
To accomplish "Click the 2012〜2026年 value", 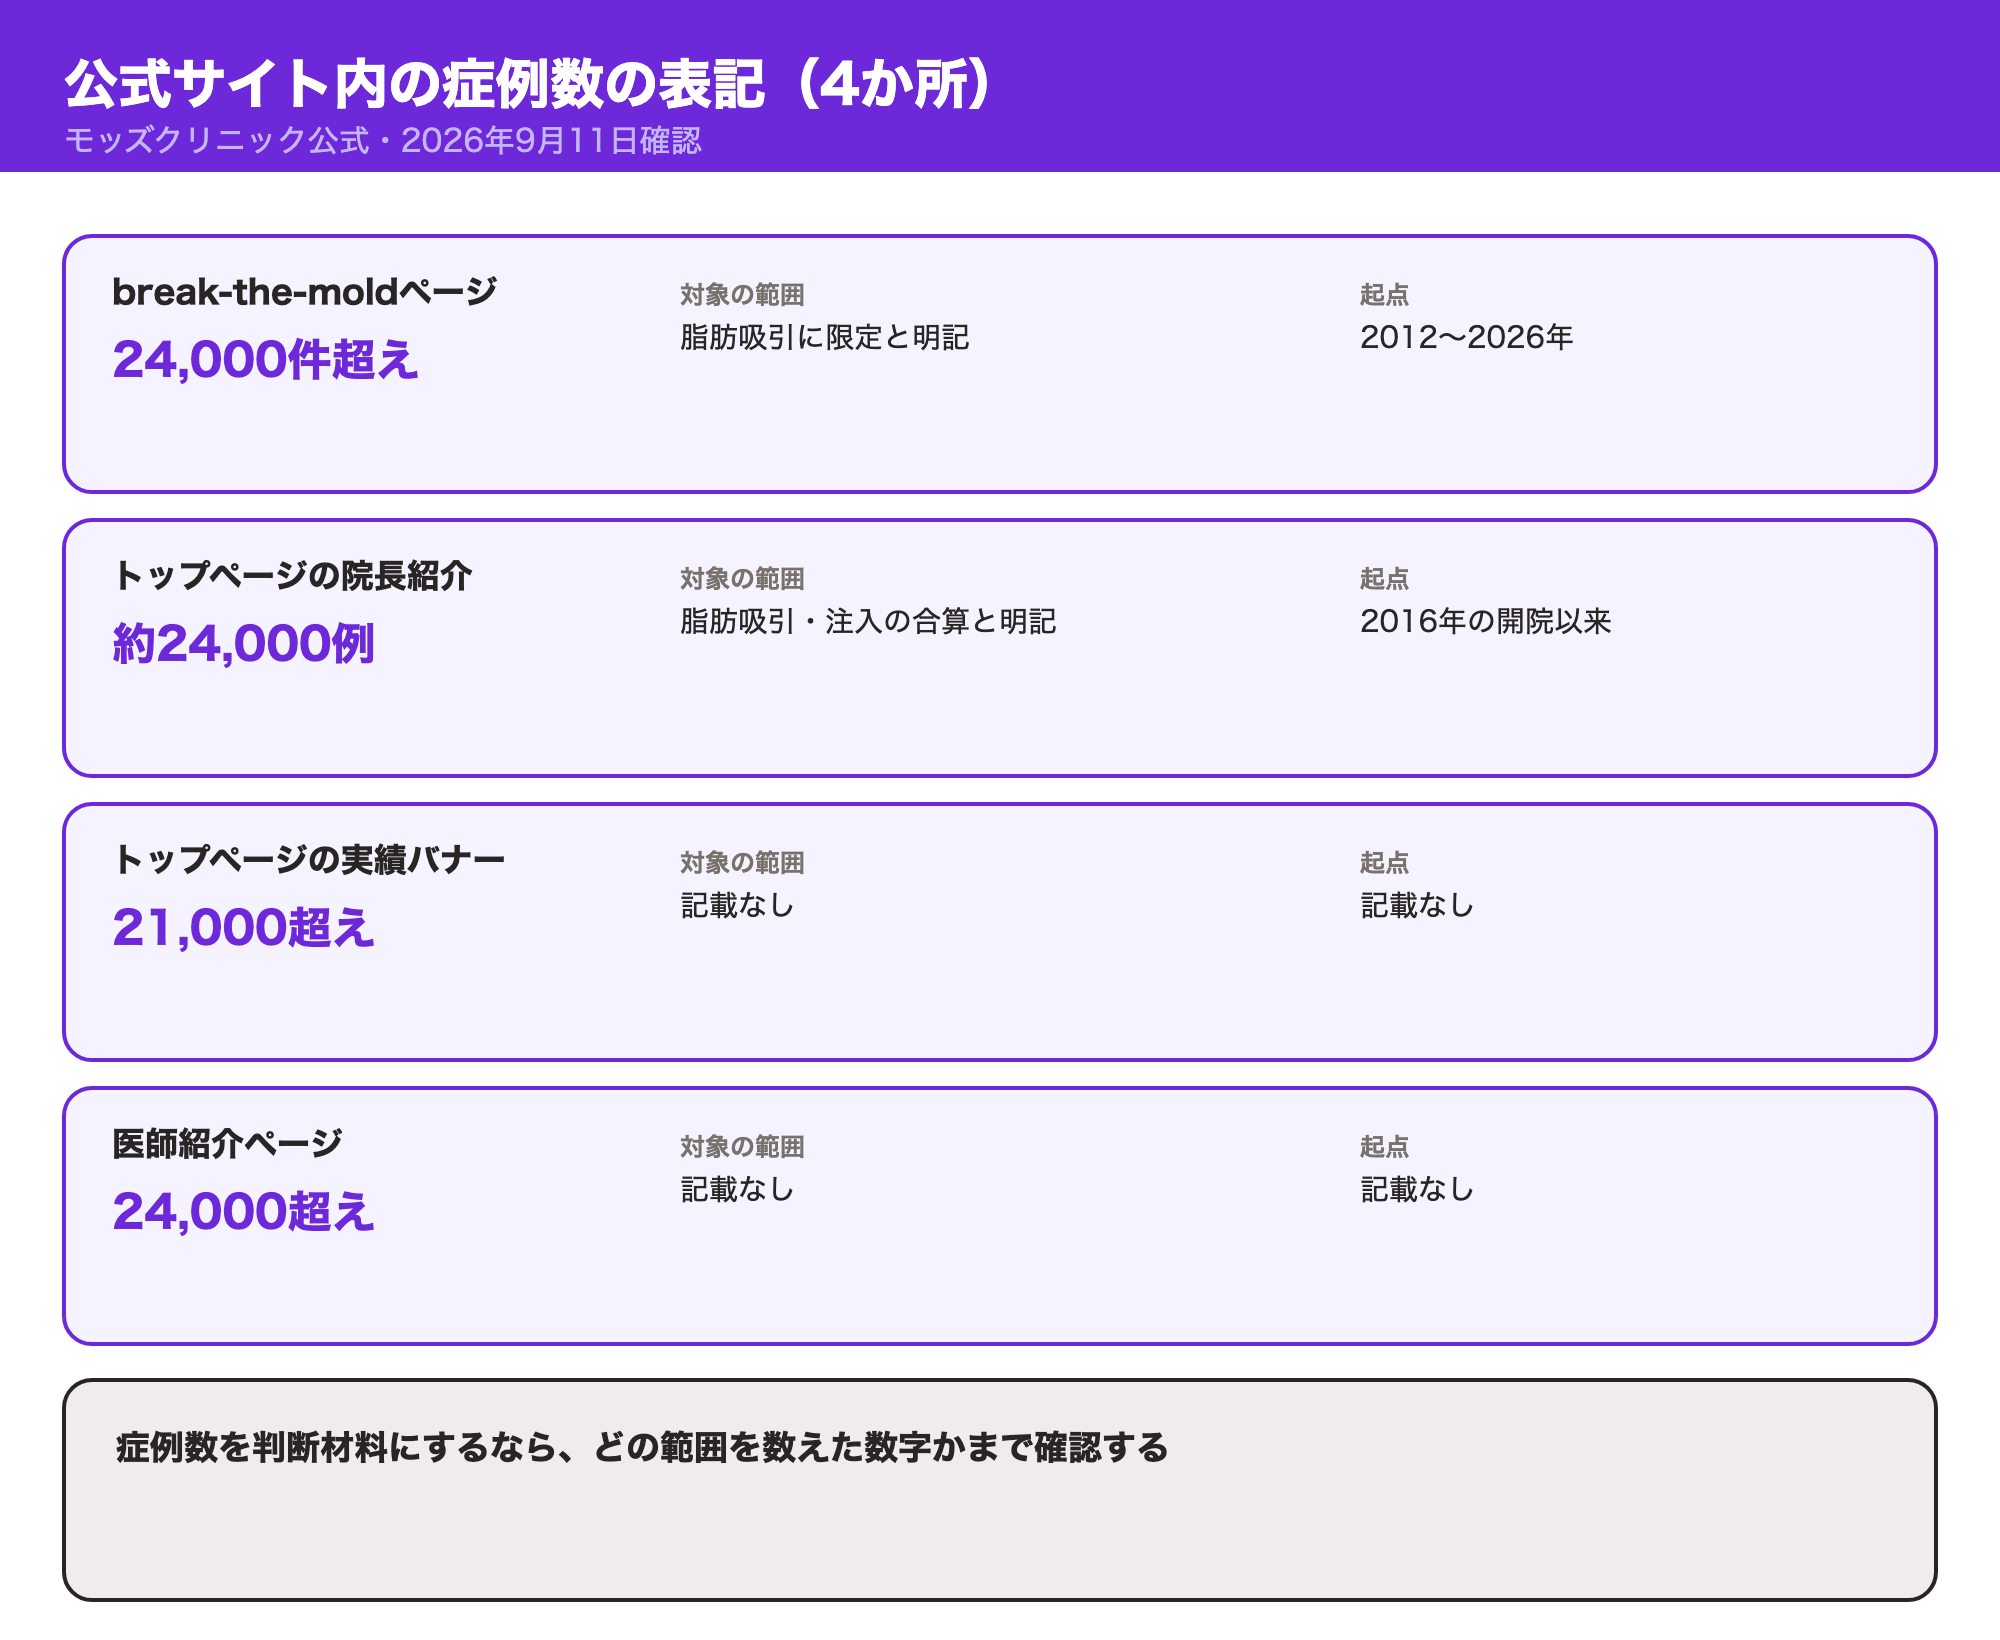I will click(x=1467, y=337).
